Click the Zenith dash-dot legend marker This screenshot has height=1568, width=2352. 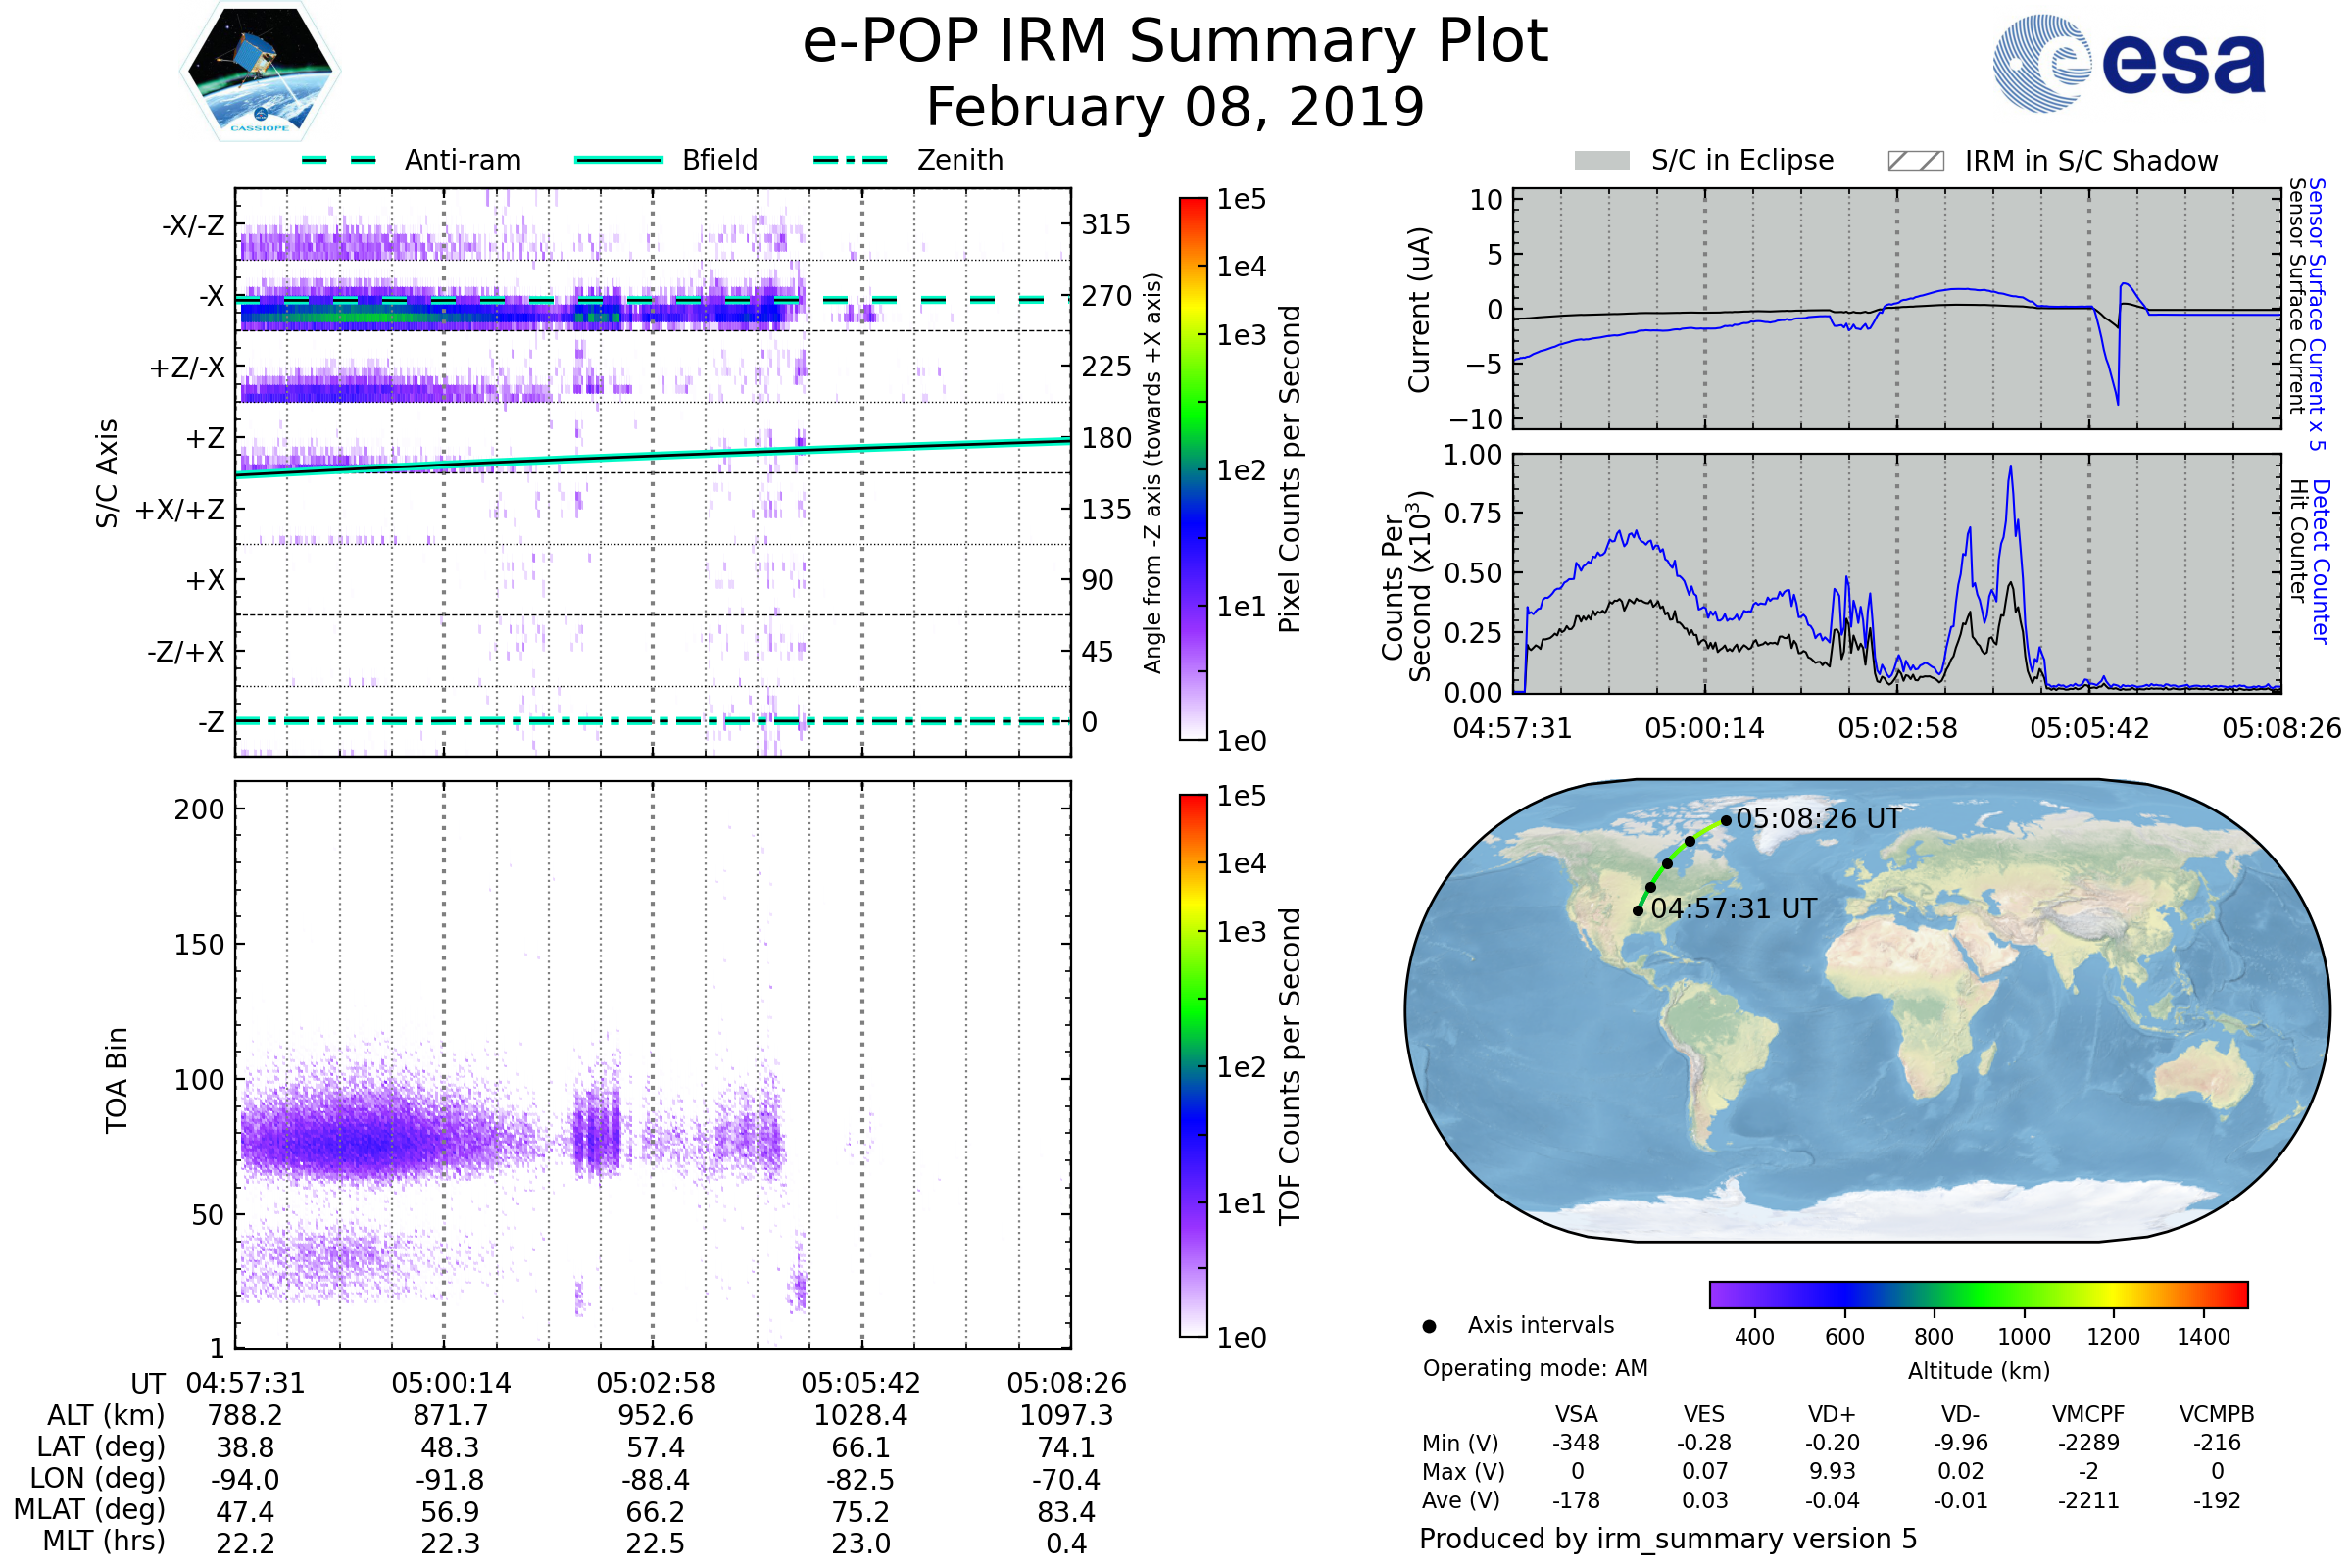pos(850,160)
